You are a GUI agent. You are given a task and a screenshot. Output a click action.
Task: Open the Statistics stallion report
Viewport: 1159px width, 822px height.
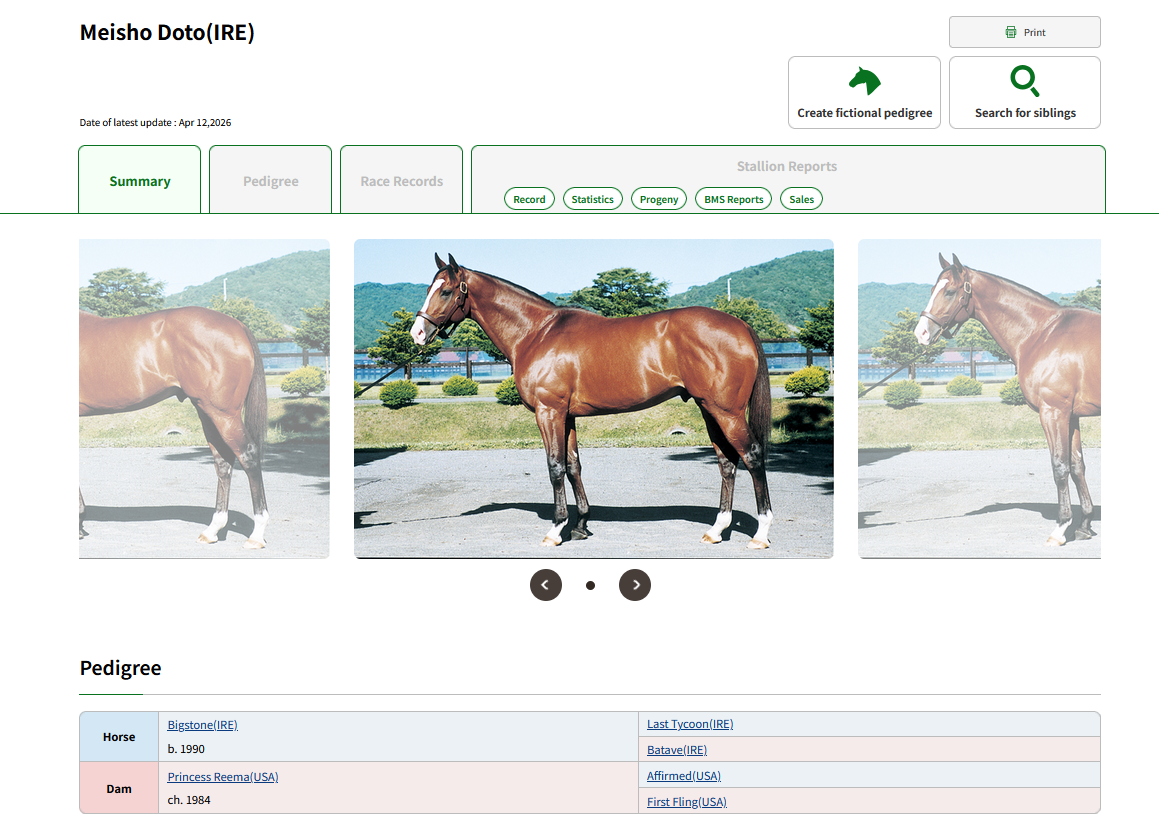[x=592, y=199]
